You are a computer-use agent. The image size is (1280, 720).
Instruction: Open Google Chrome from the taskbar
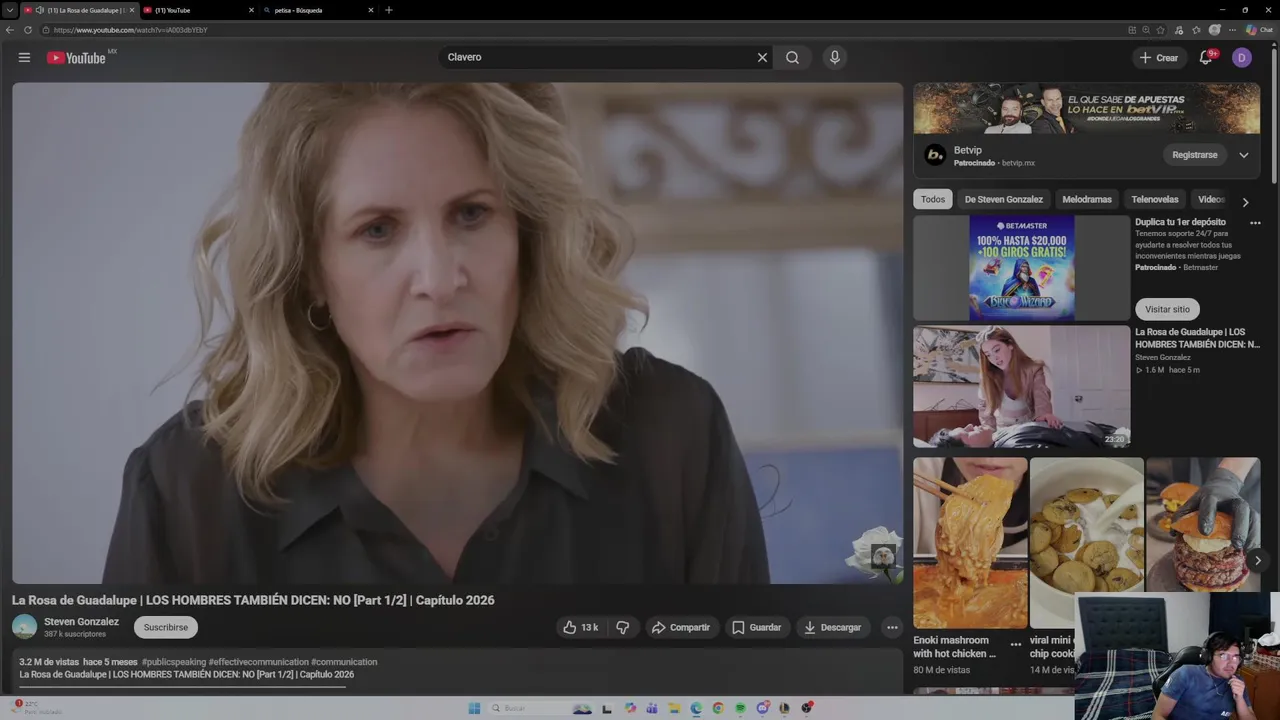click(718, 708)
